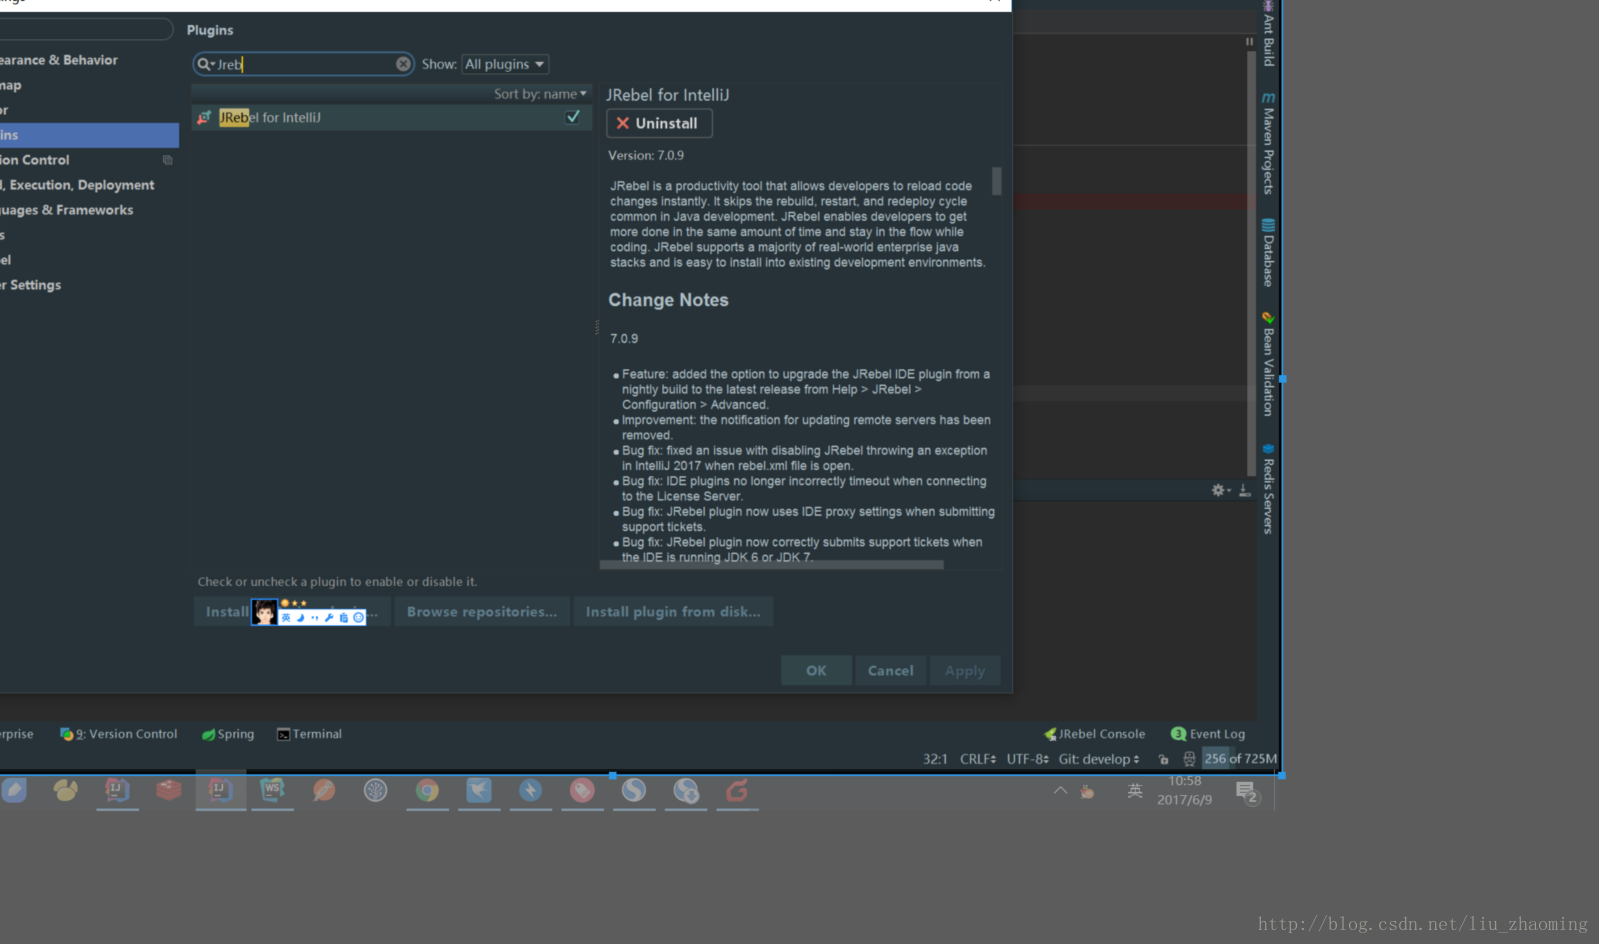Select Other Settings category

[x=31, y=285]
